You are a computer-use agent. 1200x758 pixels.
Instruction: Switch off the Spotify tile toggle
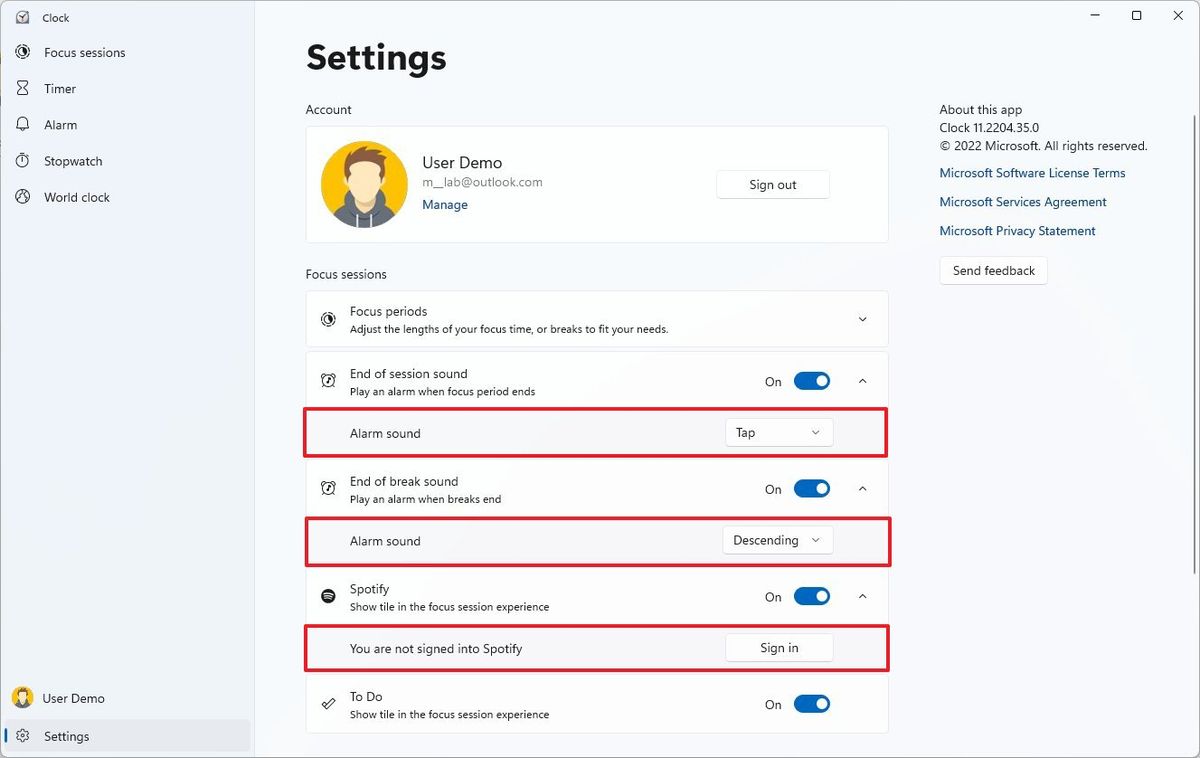pyautogui.click(x=811, y=597)
